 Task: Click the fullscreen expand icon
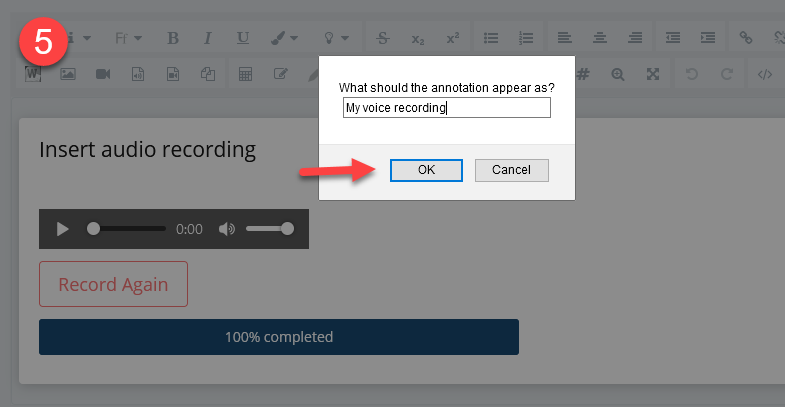(x=653, y=74)
